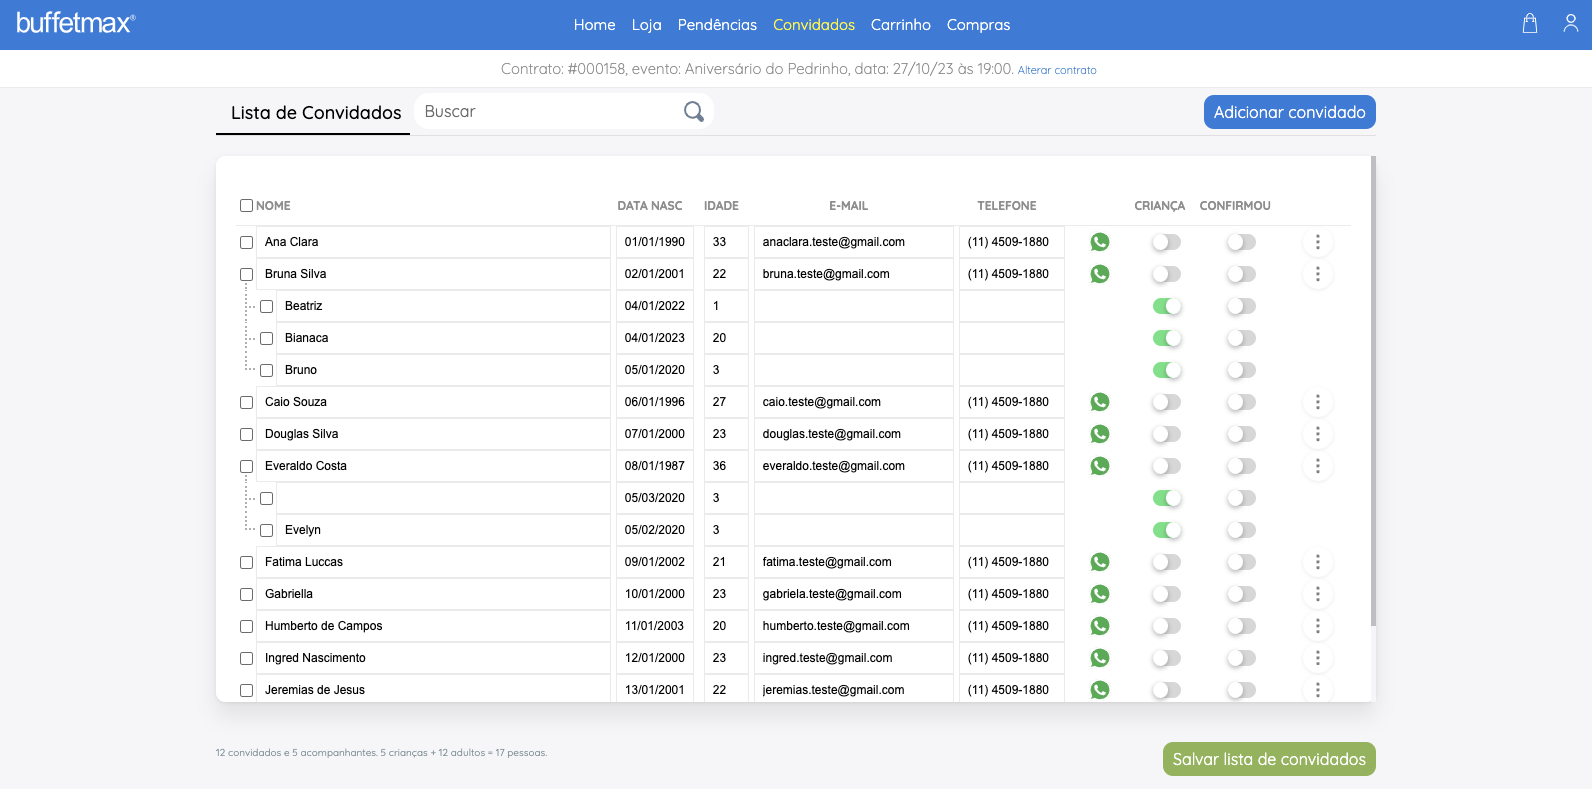Open the shopping bag icon in header
Image resolution: width=1592 pixels, height=789 pixels.
tap(1530, 24)
